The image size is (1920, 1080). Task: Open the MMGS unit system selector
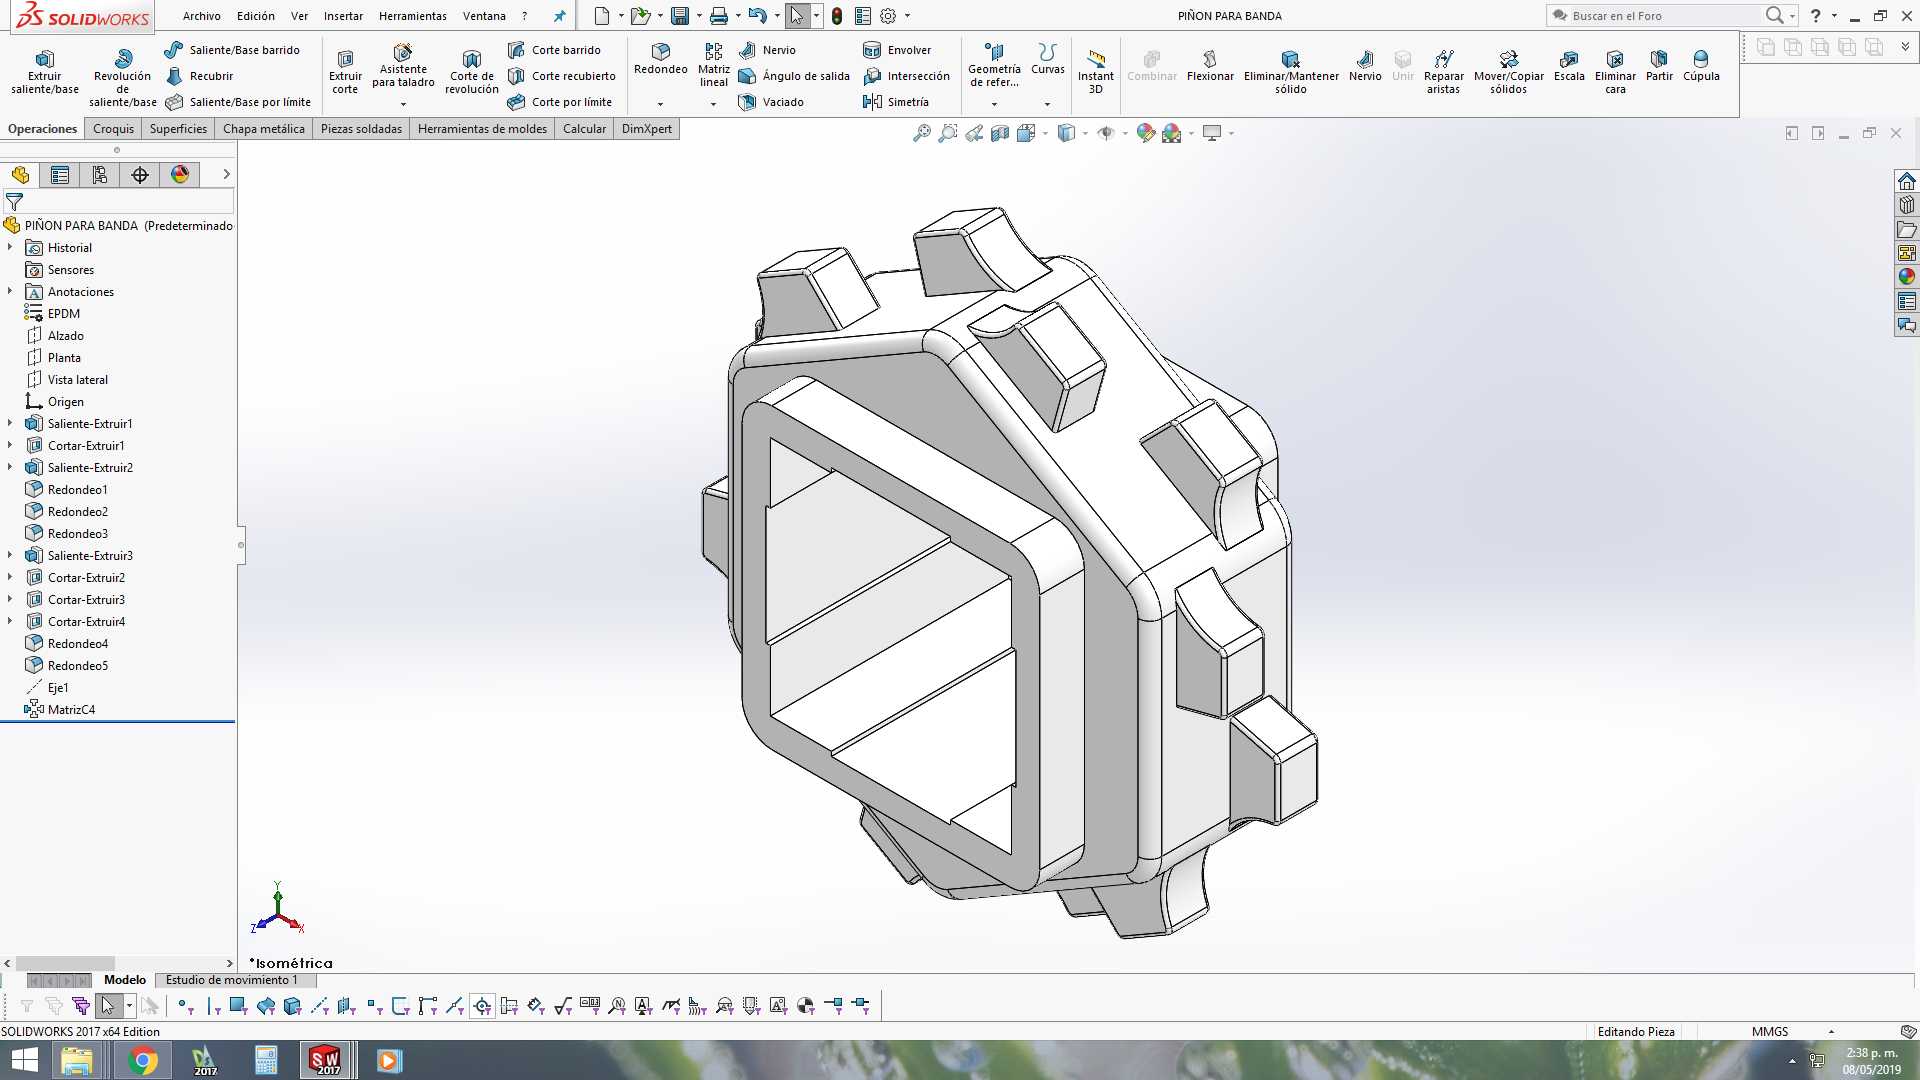pyautogui.click(x=1769, y=1032)
